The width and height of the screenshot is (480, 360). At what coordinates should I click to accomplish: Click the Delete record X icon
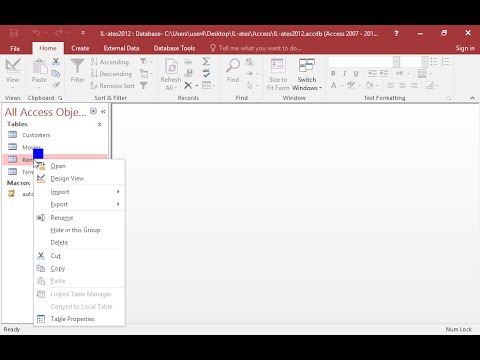click(188, 86)
